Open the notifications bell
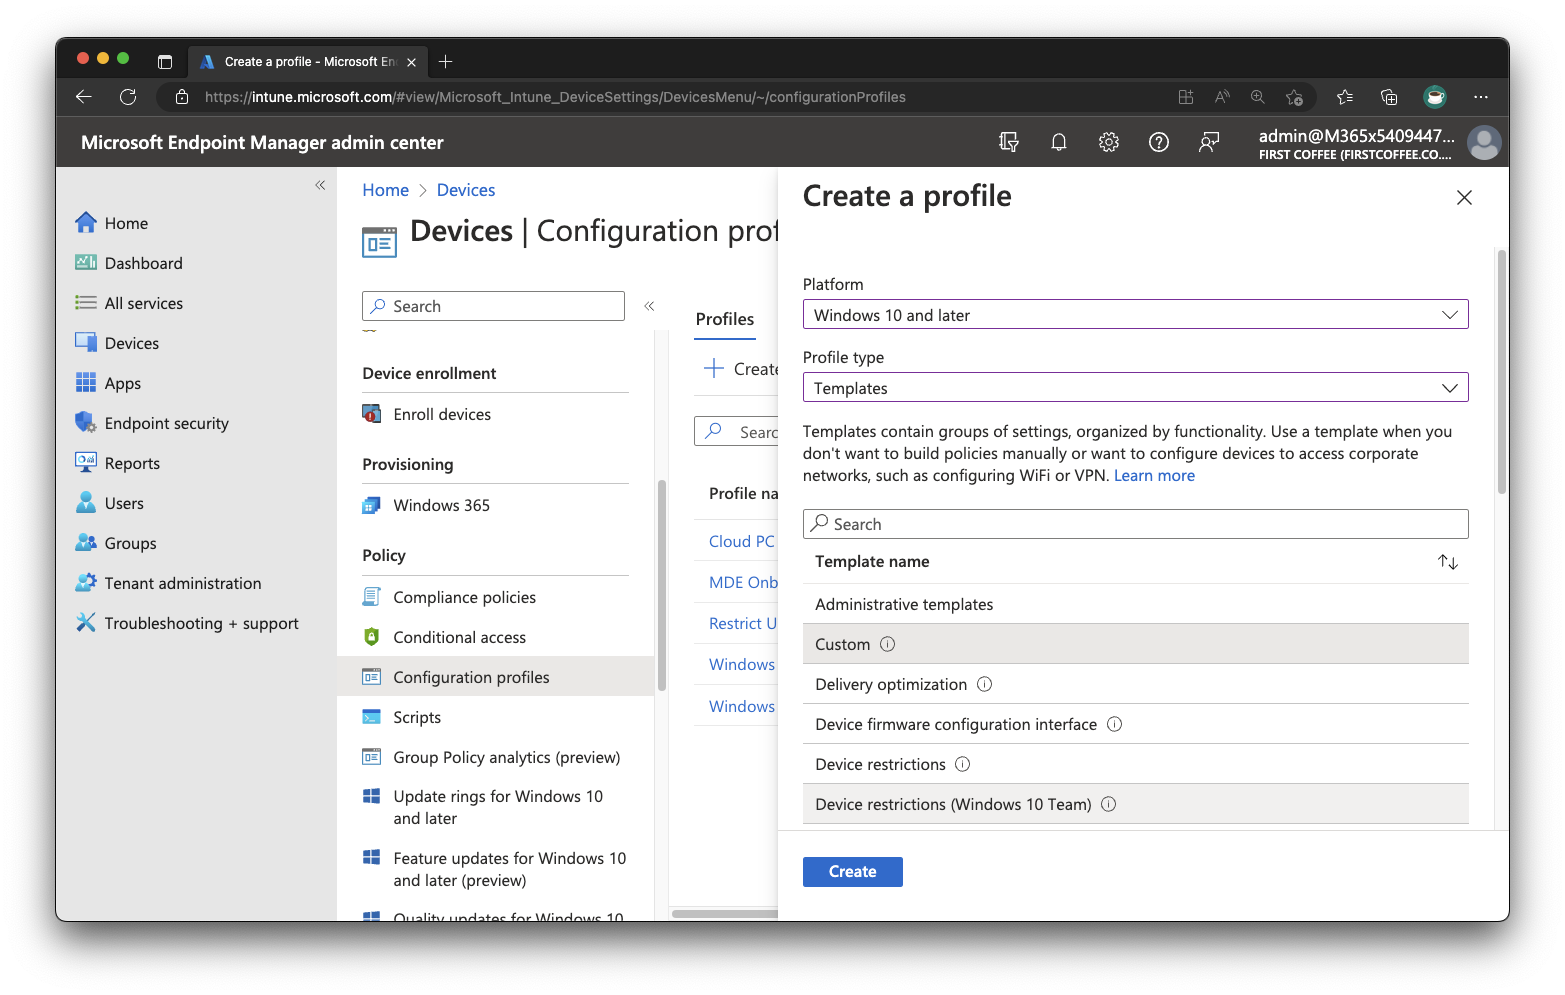Image resolution: width=1565 pixels, height=995 pixels. point(1059,142)
